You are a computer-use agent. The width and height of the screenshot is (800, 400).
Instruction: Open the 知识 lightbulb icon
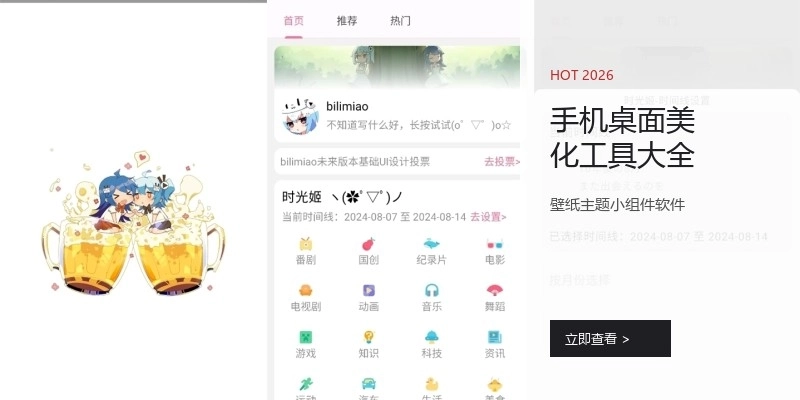[368, 337]
